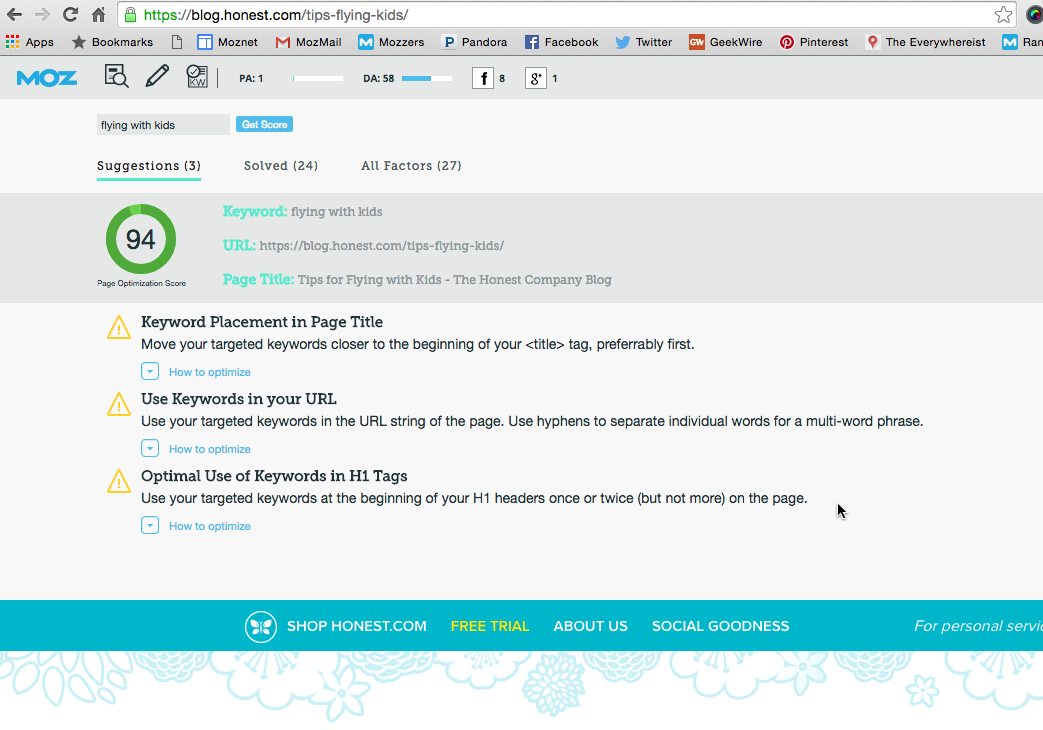Image resolution: width=1043 pixels, height=730 pixels.
Task: Open the All Factors (27) tab
Action: point(411,166)
